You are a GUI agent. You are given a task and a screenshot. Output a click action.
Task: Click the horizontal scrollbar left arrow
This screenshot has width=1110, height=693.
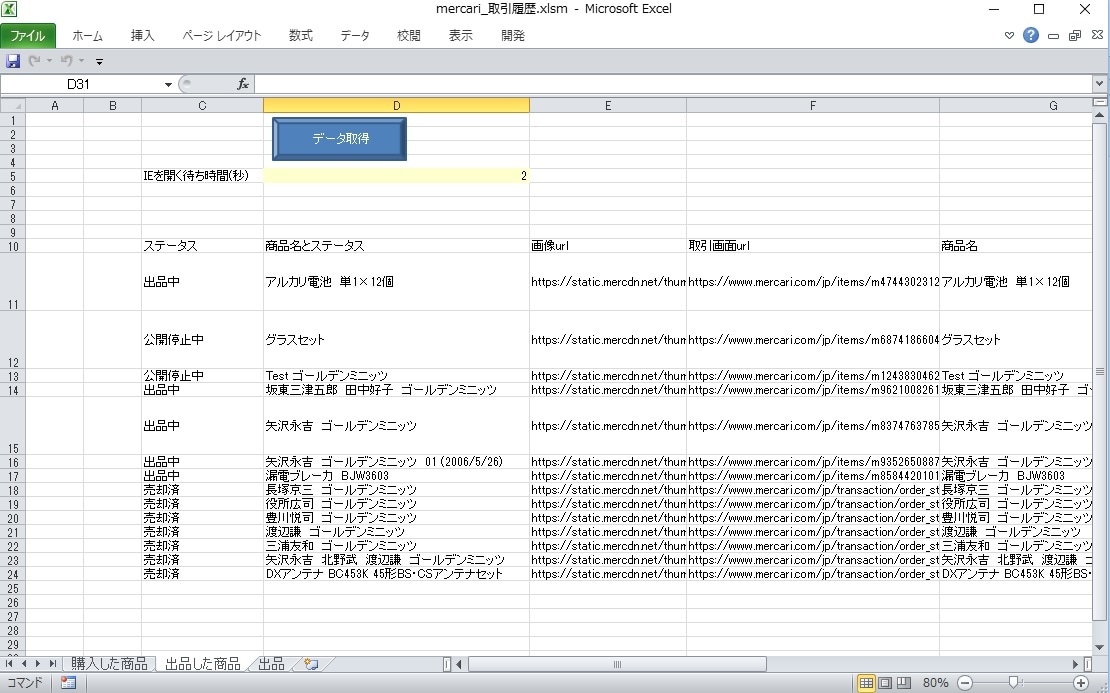click(459, 664)
